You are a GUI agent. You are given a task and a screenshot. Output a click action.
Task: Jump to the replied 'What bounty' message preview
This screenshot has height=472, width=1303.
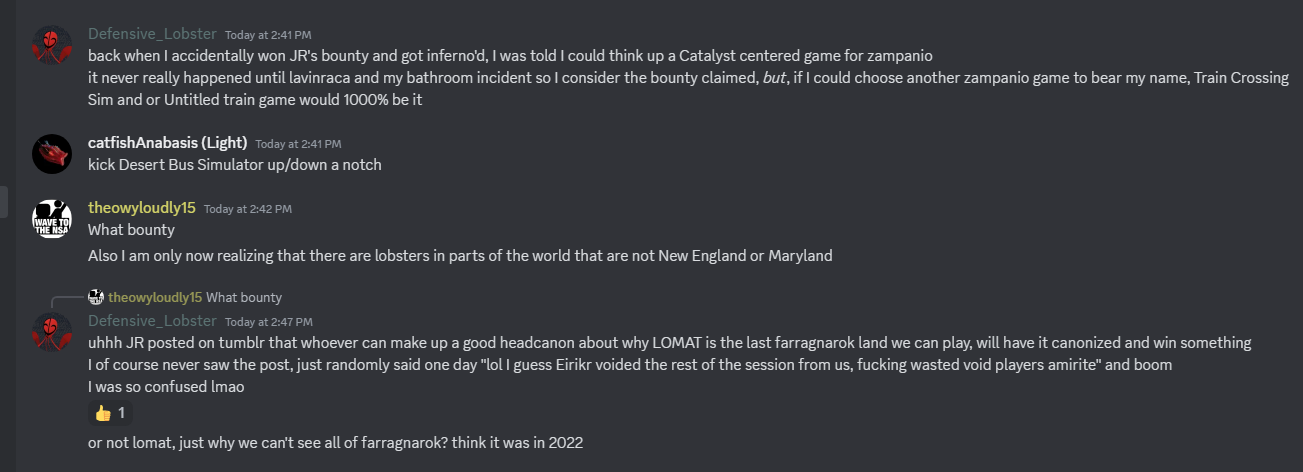point(244,297)
